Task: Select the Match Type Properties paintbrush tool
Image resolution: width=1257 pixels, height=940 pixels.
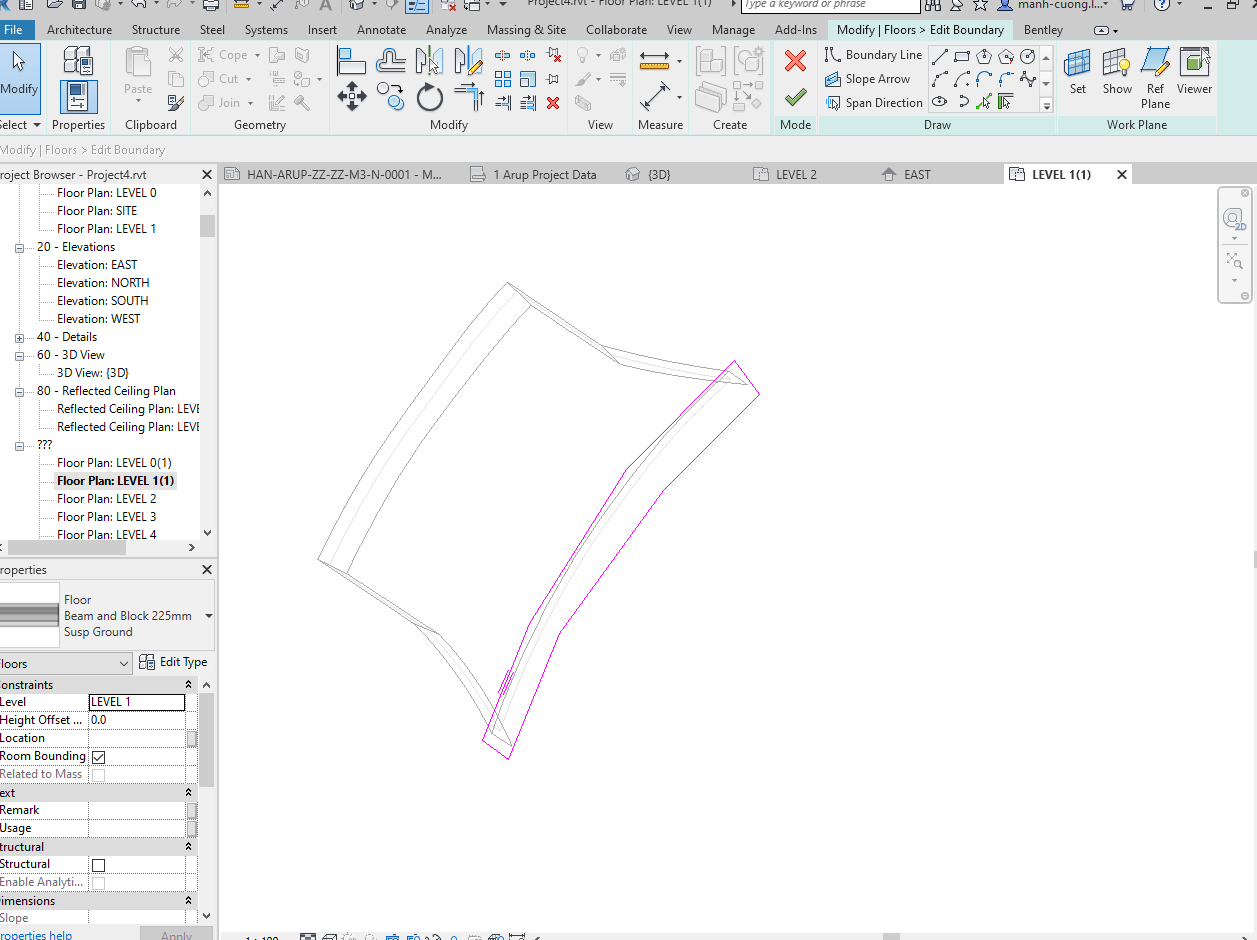Action: tap(174, 103)
